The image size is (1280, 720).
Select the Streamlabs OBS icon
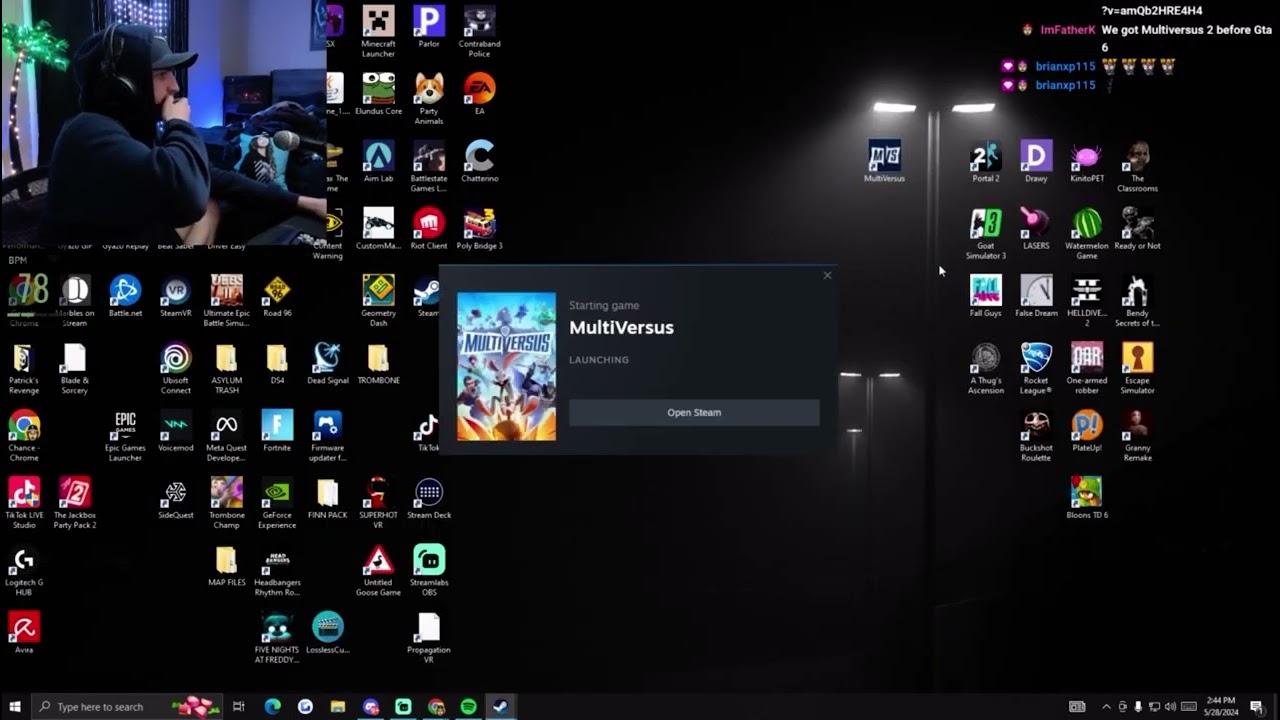(429, 570)
